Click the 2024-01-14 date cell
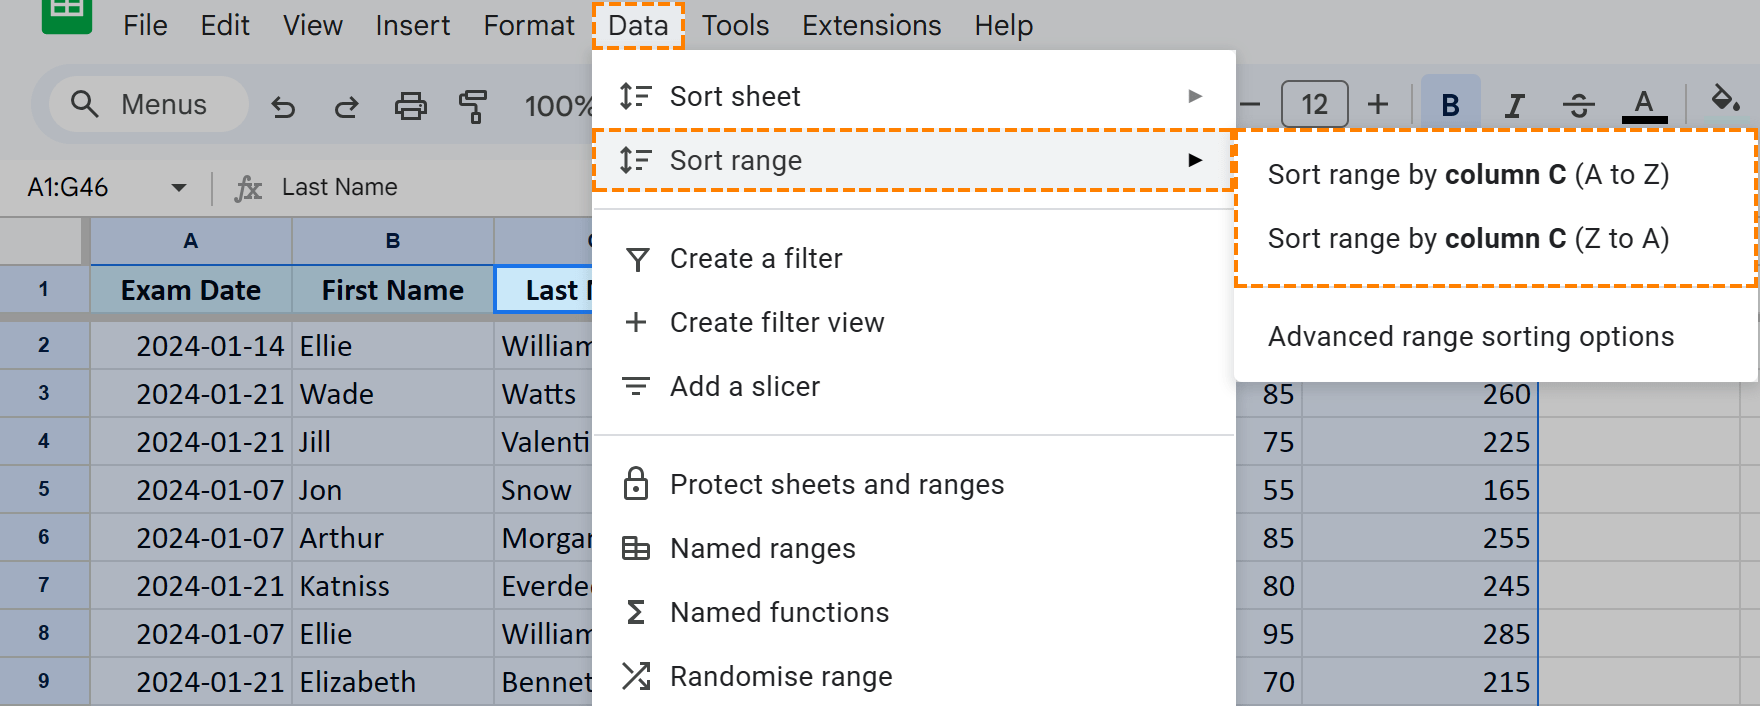 tap(191, 346)
